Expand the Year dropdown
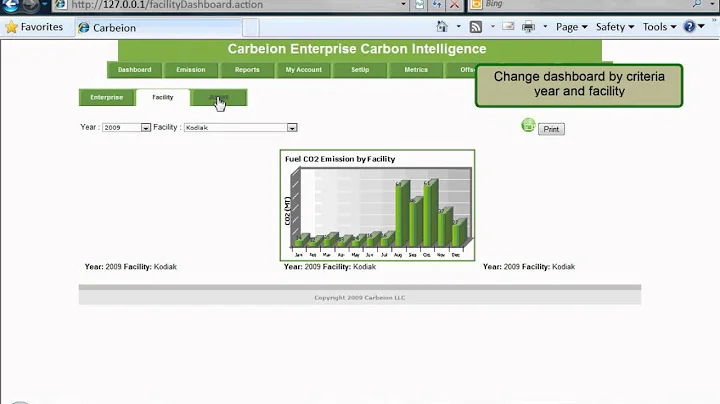 [x=146, y=128]
